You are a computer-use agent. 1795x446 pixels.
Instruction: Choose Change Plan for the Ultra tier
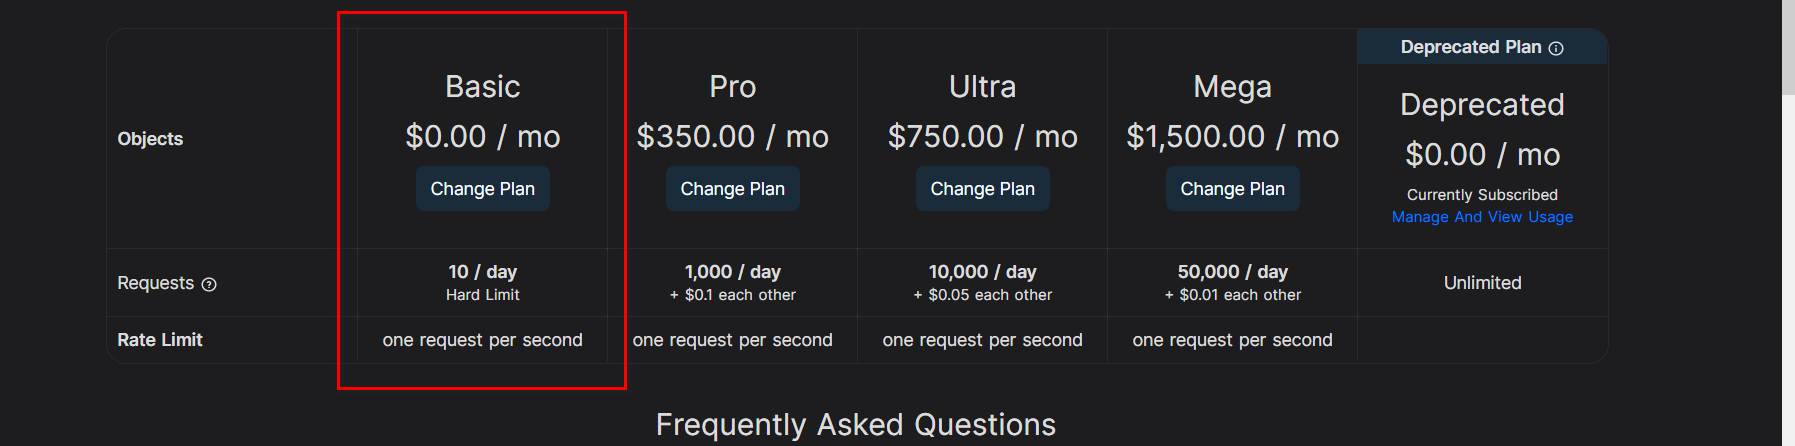[x=982, y=189]
